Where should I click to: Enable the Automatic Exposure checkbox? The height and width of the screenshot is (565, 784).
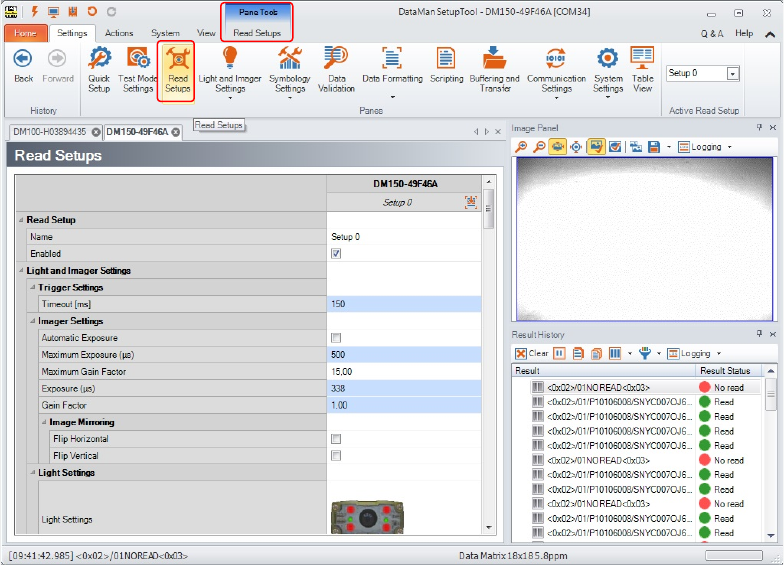pos(336,338)
